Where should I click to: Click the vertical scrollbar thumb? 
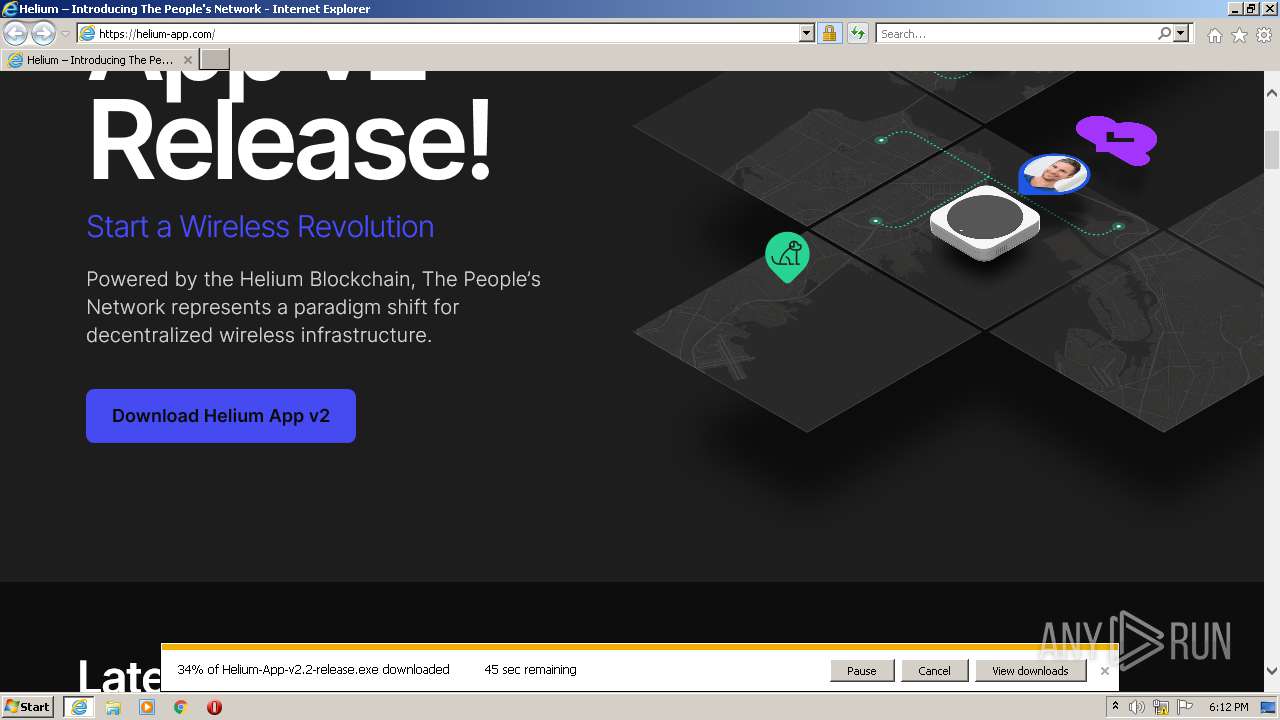point(1272,150)
